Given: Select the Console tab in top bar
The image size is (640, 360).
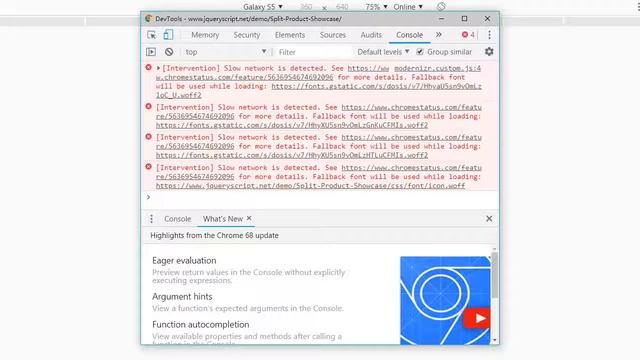Looking at the screenshot, I should (409, 35).
